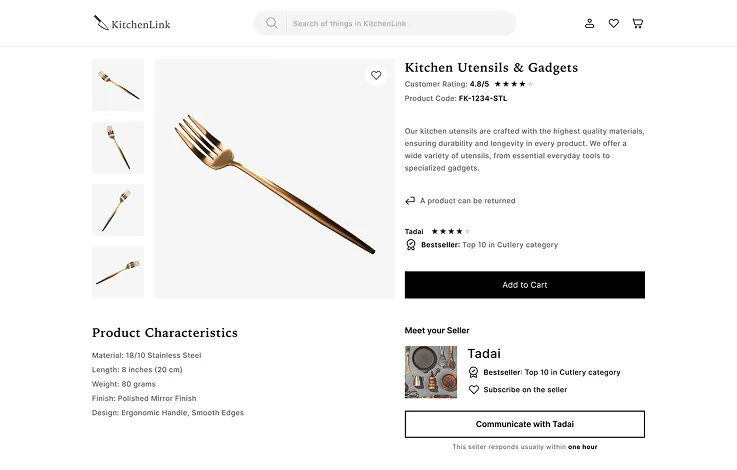Click the search magnifier icon
The image size is (737, 470).
tap(271, 23)
